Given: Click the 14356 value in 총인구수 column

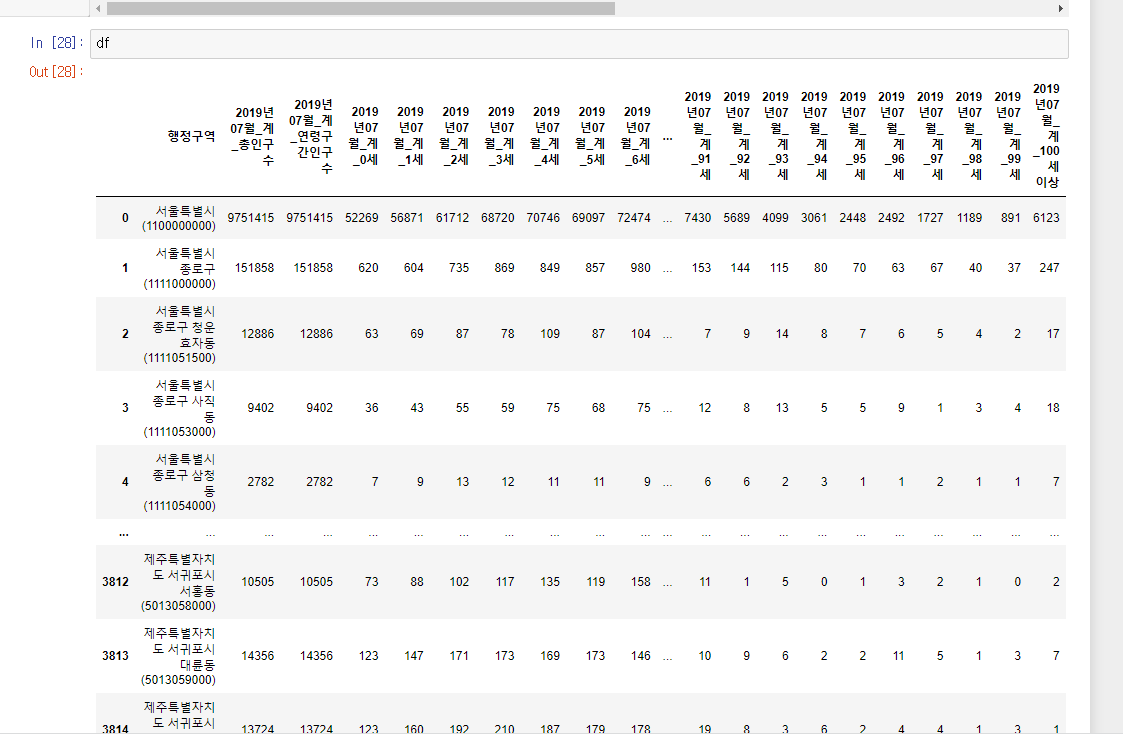Looking at the screenshot, I should point(257,655).
